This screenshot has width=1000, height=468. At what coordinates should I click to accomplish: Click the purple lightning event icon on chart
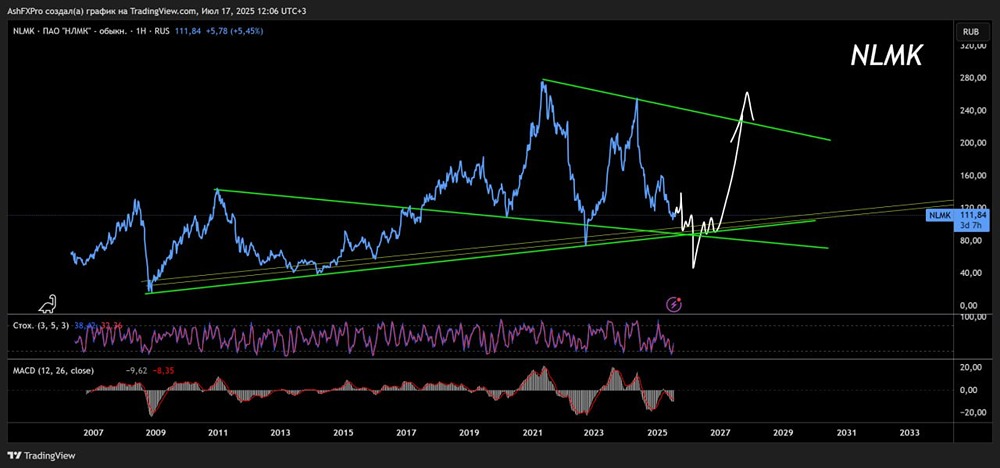point(674,304)
